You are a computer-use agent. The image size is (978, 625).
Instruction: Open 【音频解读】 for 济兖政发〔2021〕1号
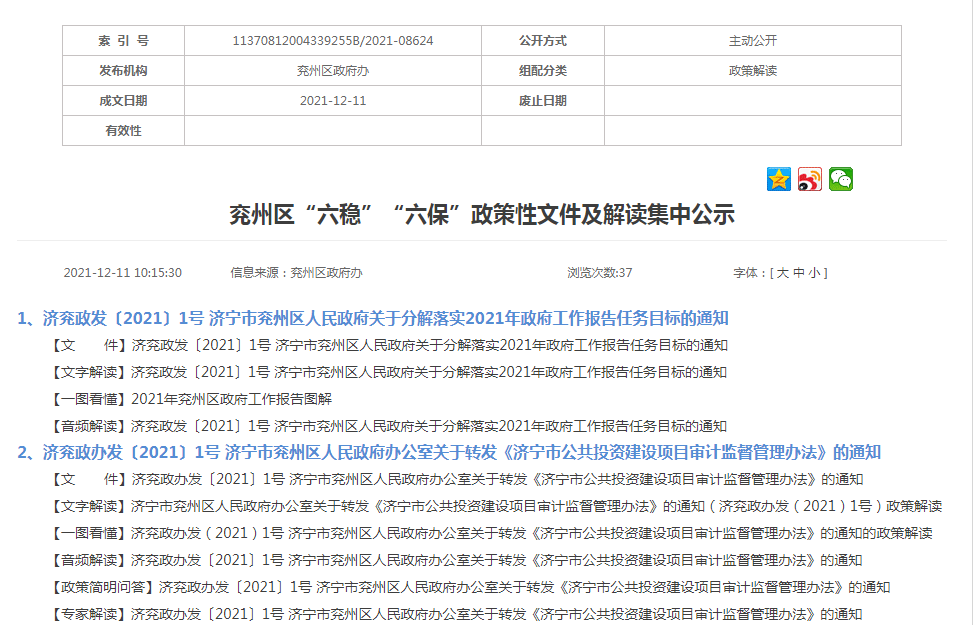(x=429, y=426)
